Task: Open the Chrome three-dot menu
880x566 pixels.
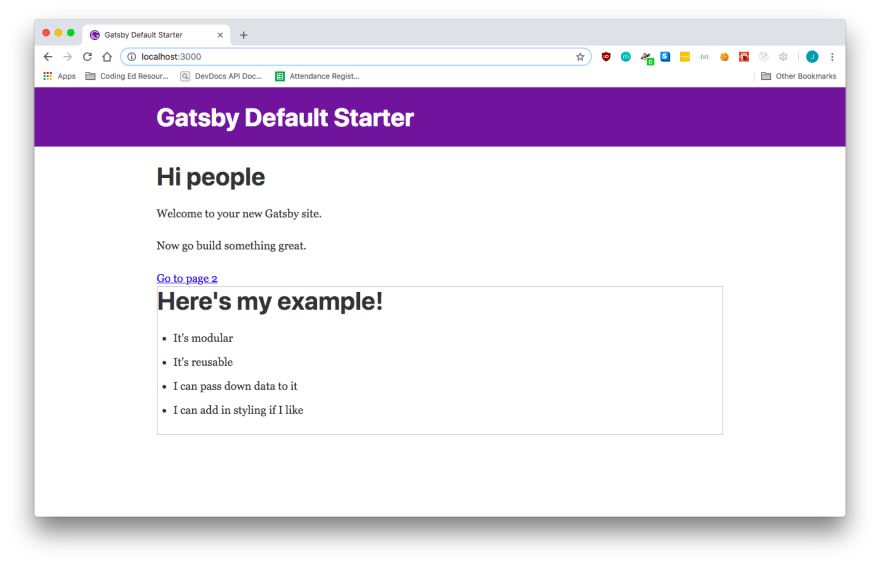Action: pos(832,57)
